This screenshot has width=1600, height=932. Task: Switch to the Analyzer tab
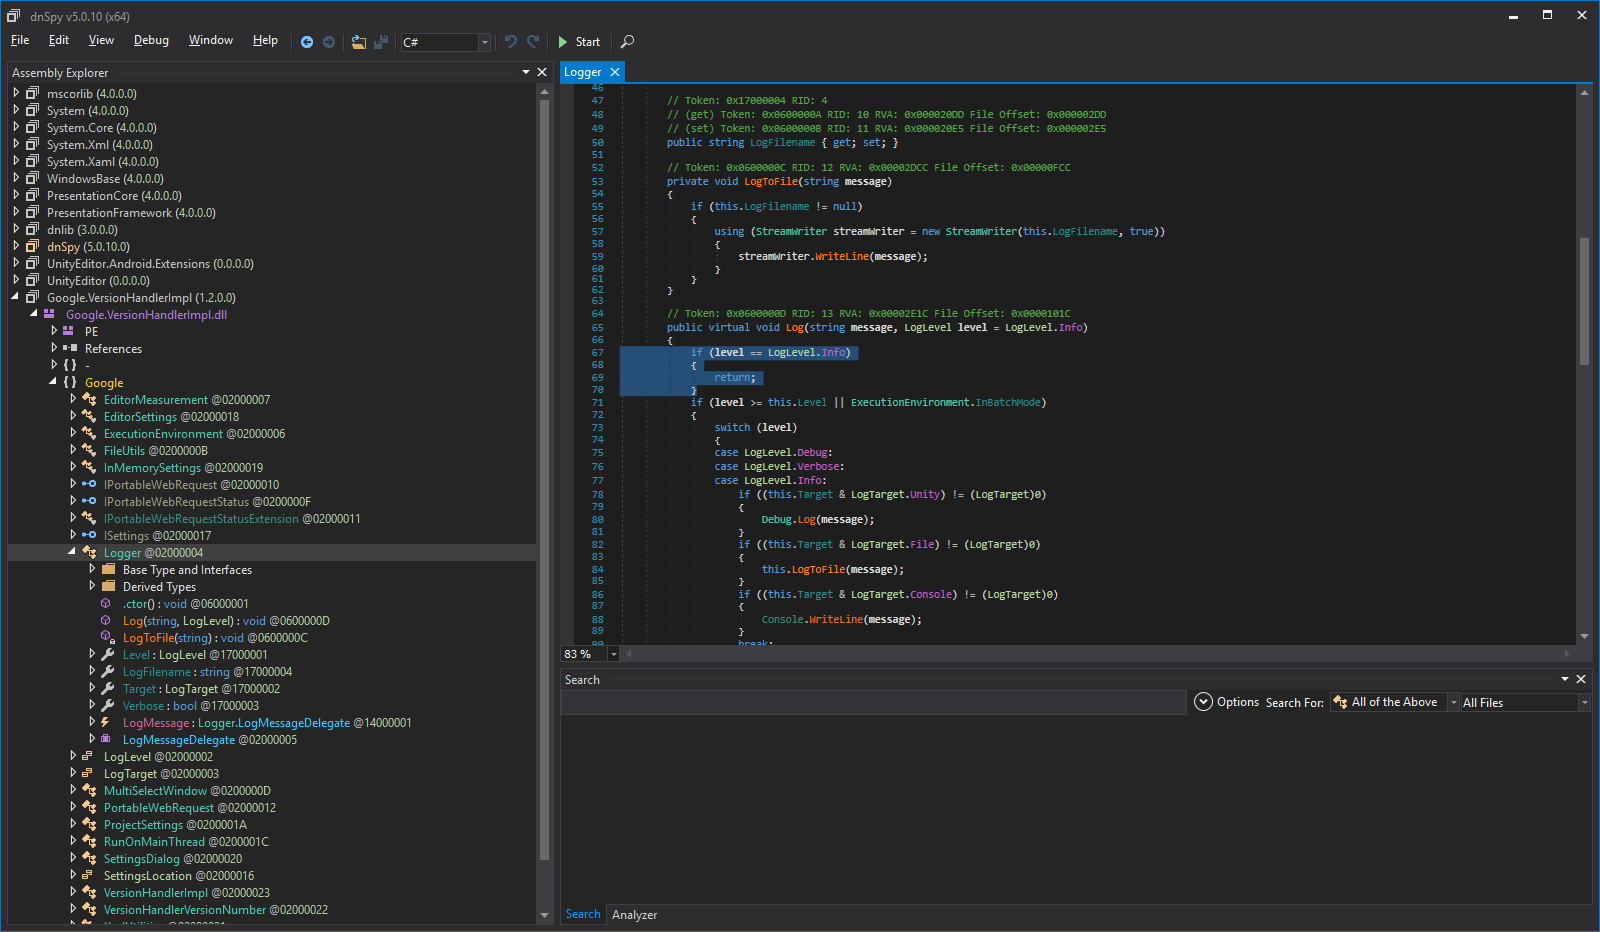(634, 914)
